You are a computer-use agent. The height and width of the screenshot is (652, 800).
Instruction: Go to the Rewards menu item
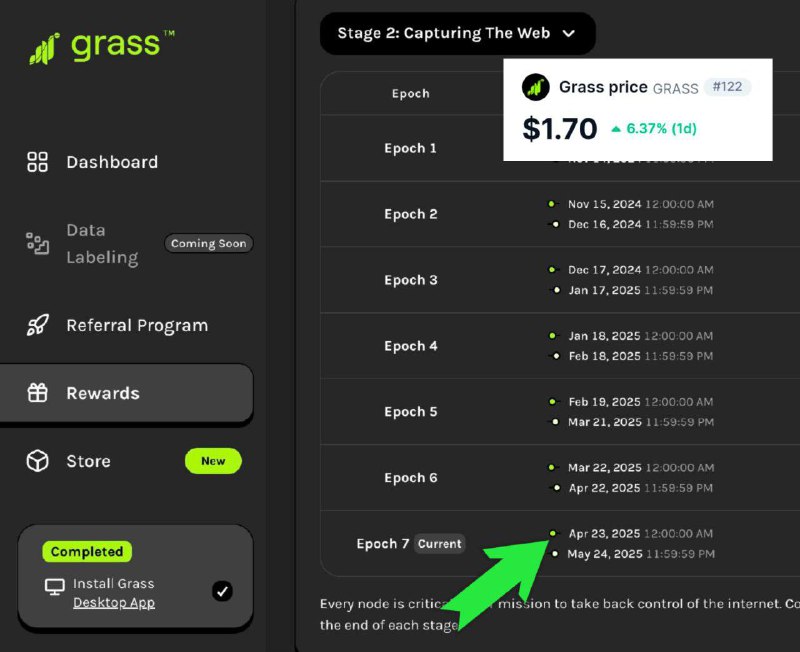(x=126, y=393)
